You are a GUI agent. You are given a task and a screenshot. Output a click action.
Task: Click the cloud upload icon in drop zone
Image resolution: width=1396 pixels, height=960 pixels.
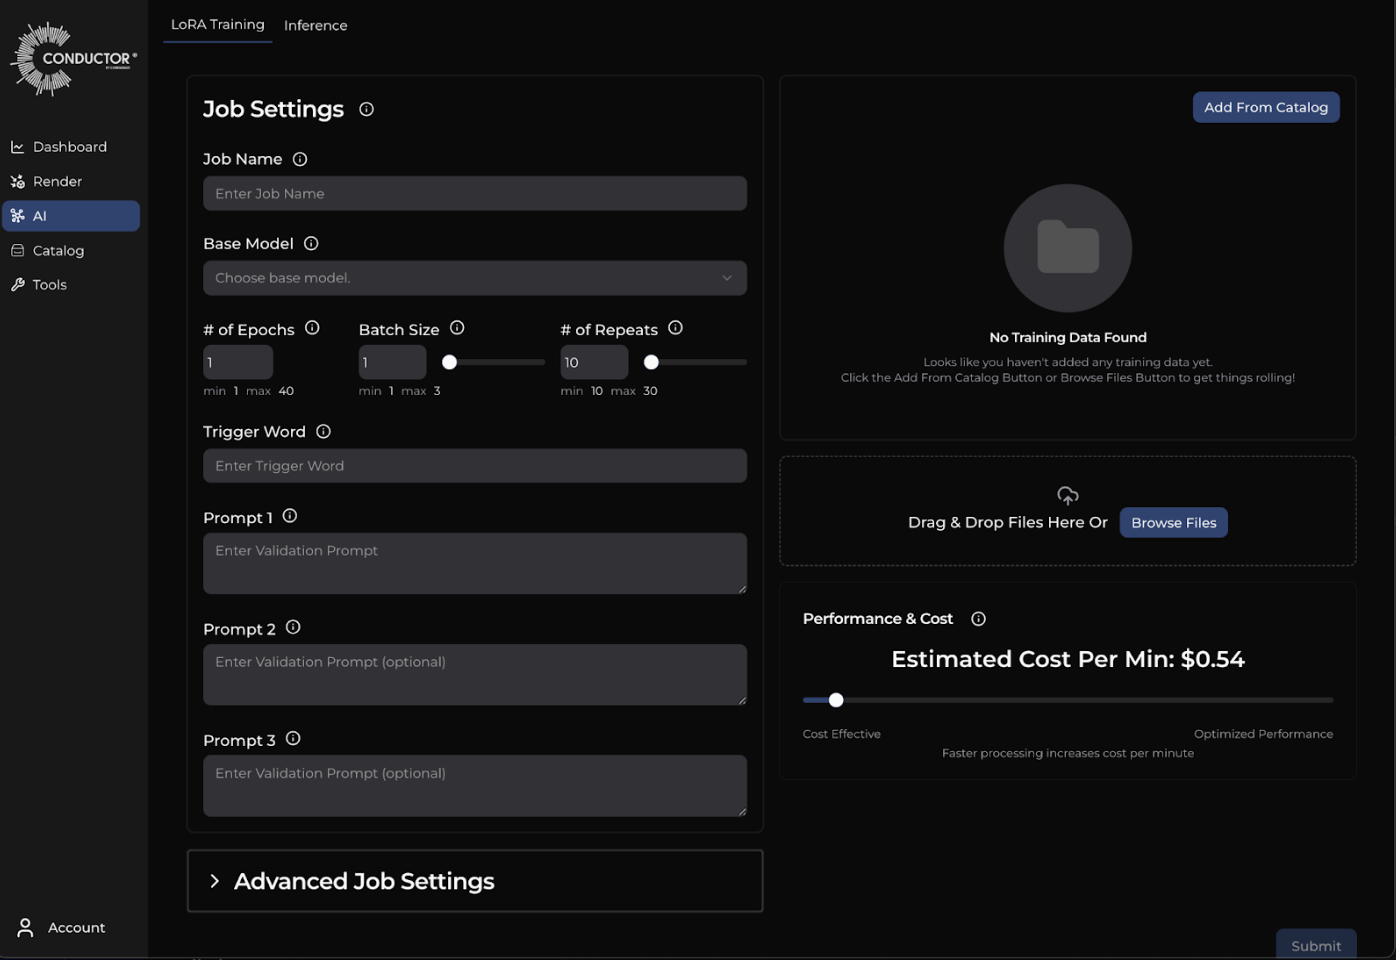[1067, 496]
